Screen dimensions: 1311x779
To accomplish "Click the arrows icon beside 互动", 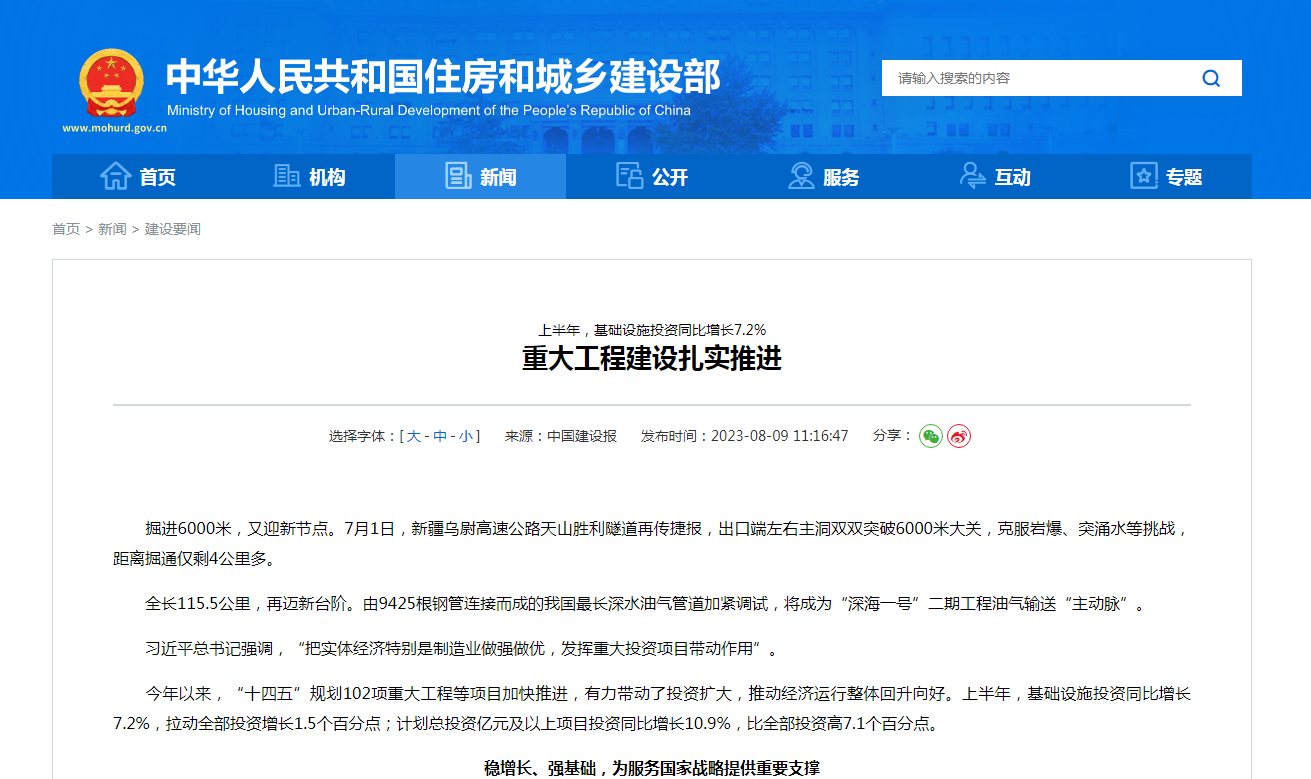I will (971, 175).
